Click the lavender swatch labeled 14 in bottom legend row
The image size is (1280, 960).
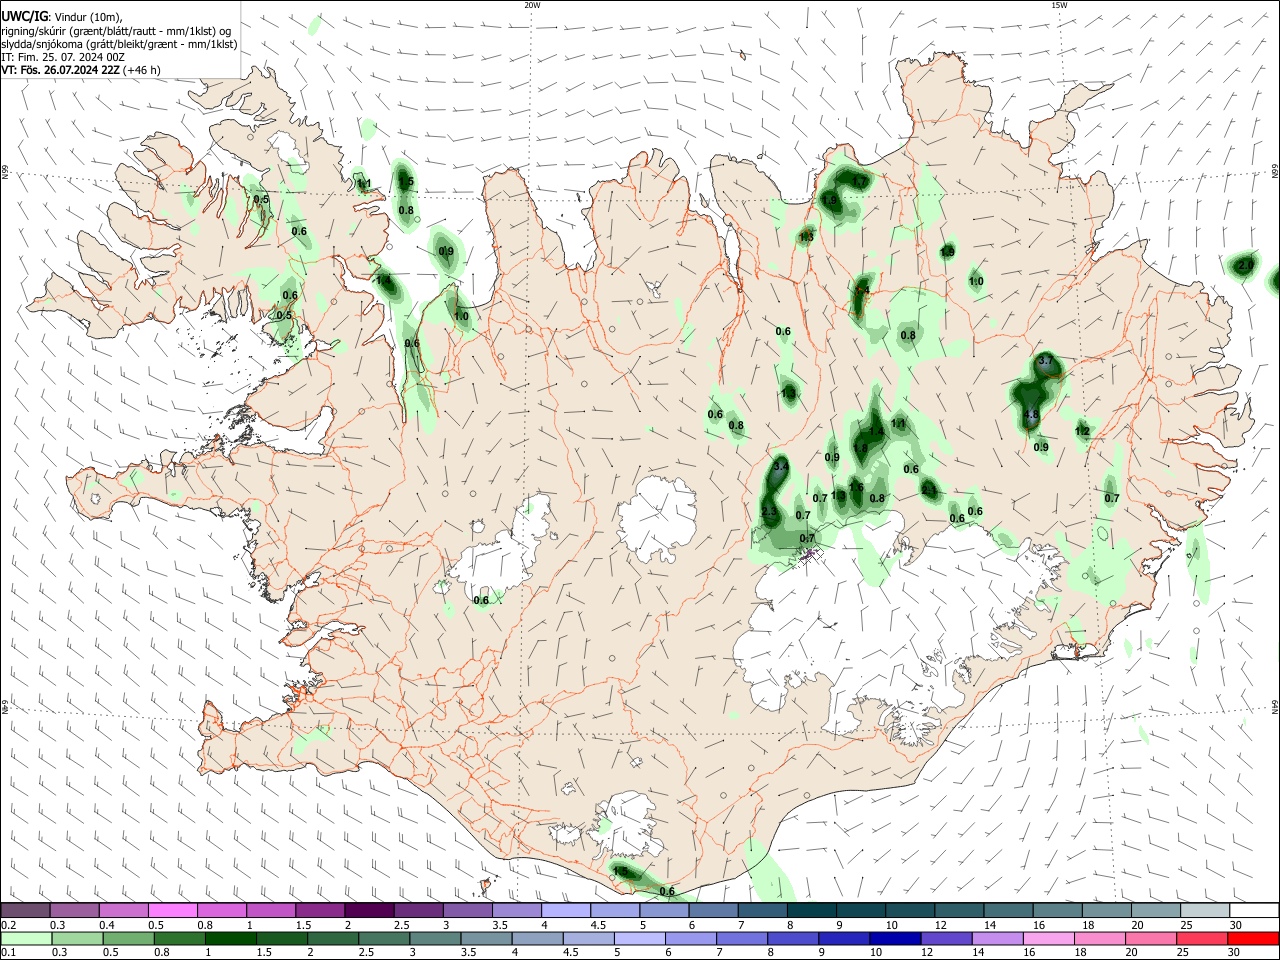[x=997, y=938]
